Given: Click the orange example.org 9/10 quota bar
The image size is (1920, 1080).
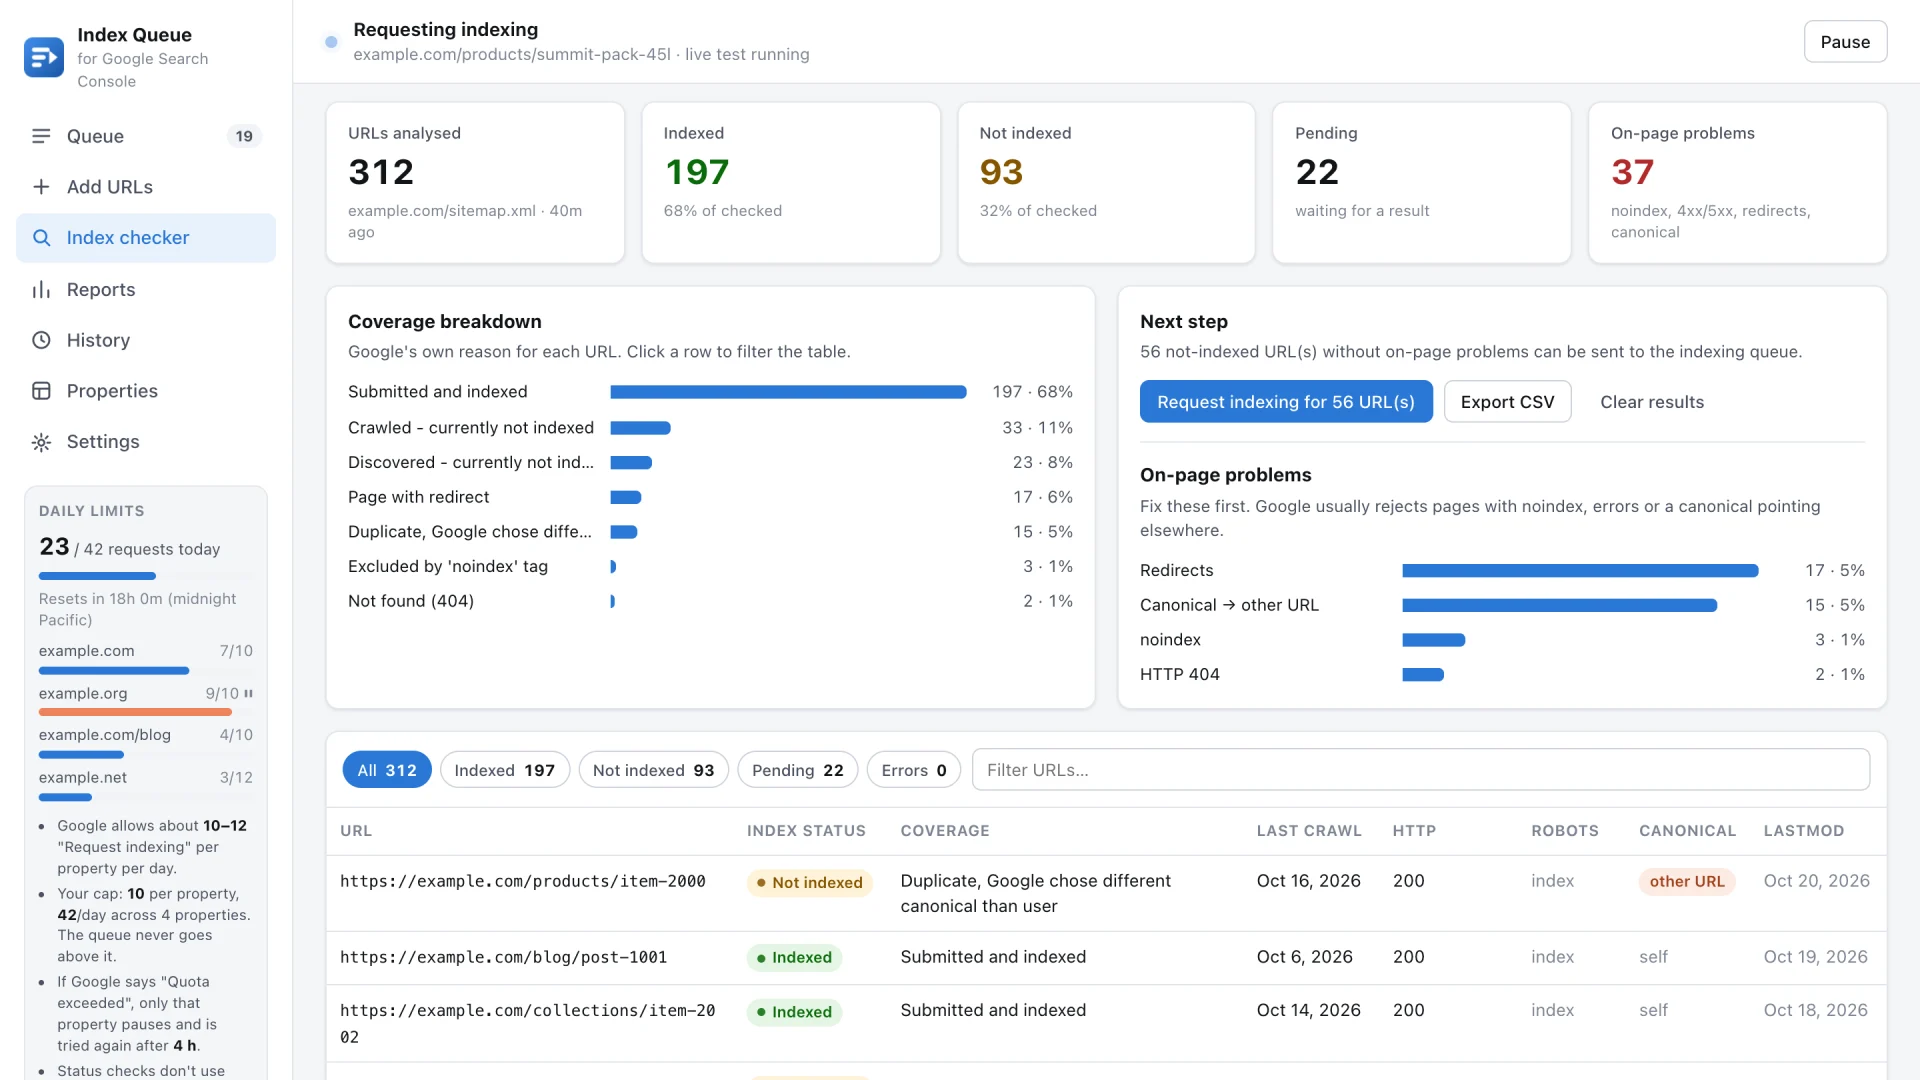Looking at the screenshot, I should (x=146, y=712).
